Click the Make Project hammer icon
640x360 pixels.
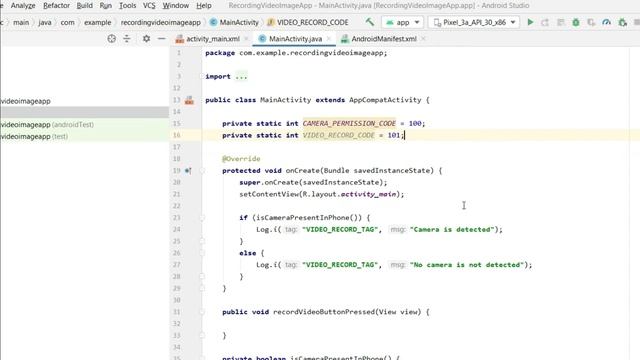370,22
